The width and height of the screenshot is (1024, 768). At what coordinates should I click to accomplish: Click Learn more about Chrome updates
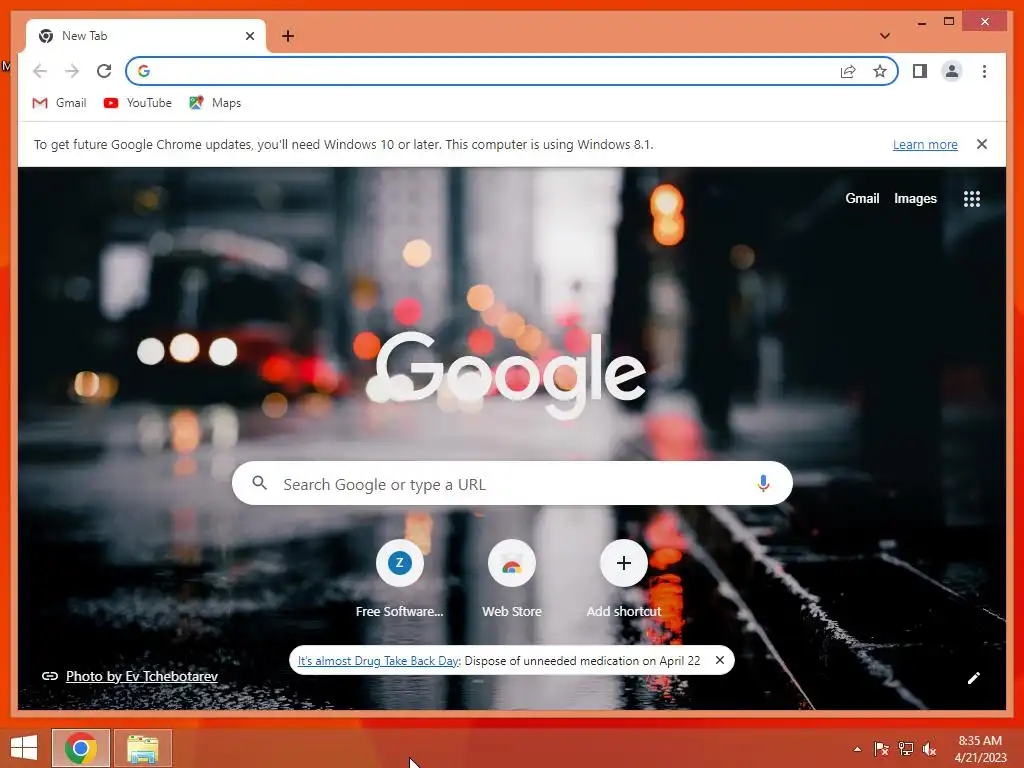click(x=925, y=144)
